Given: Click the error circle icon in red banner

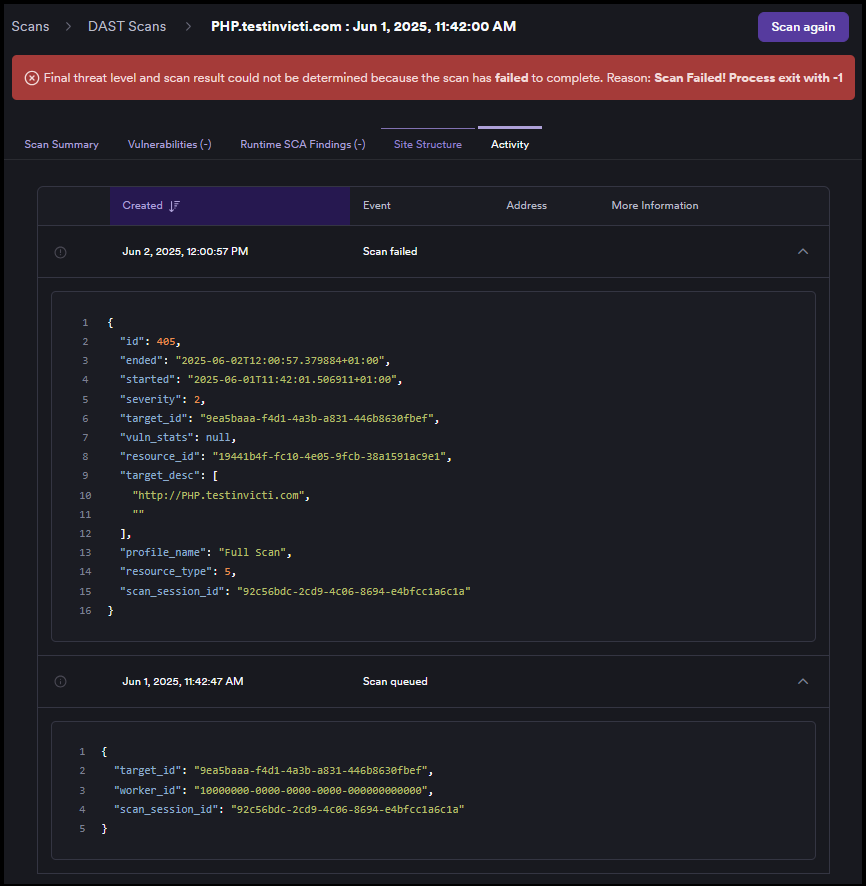Looking at the screenshot, I should click(x=32, y=78).
